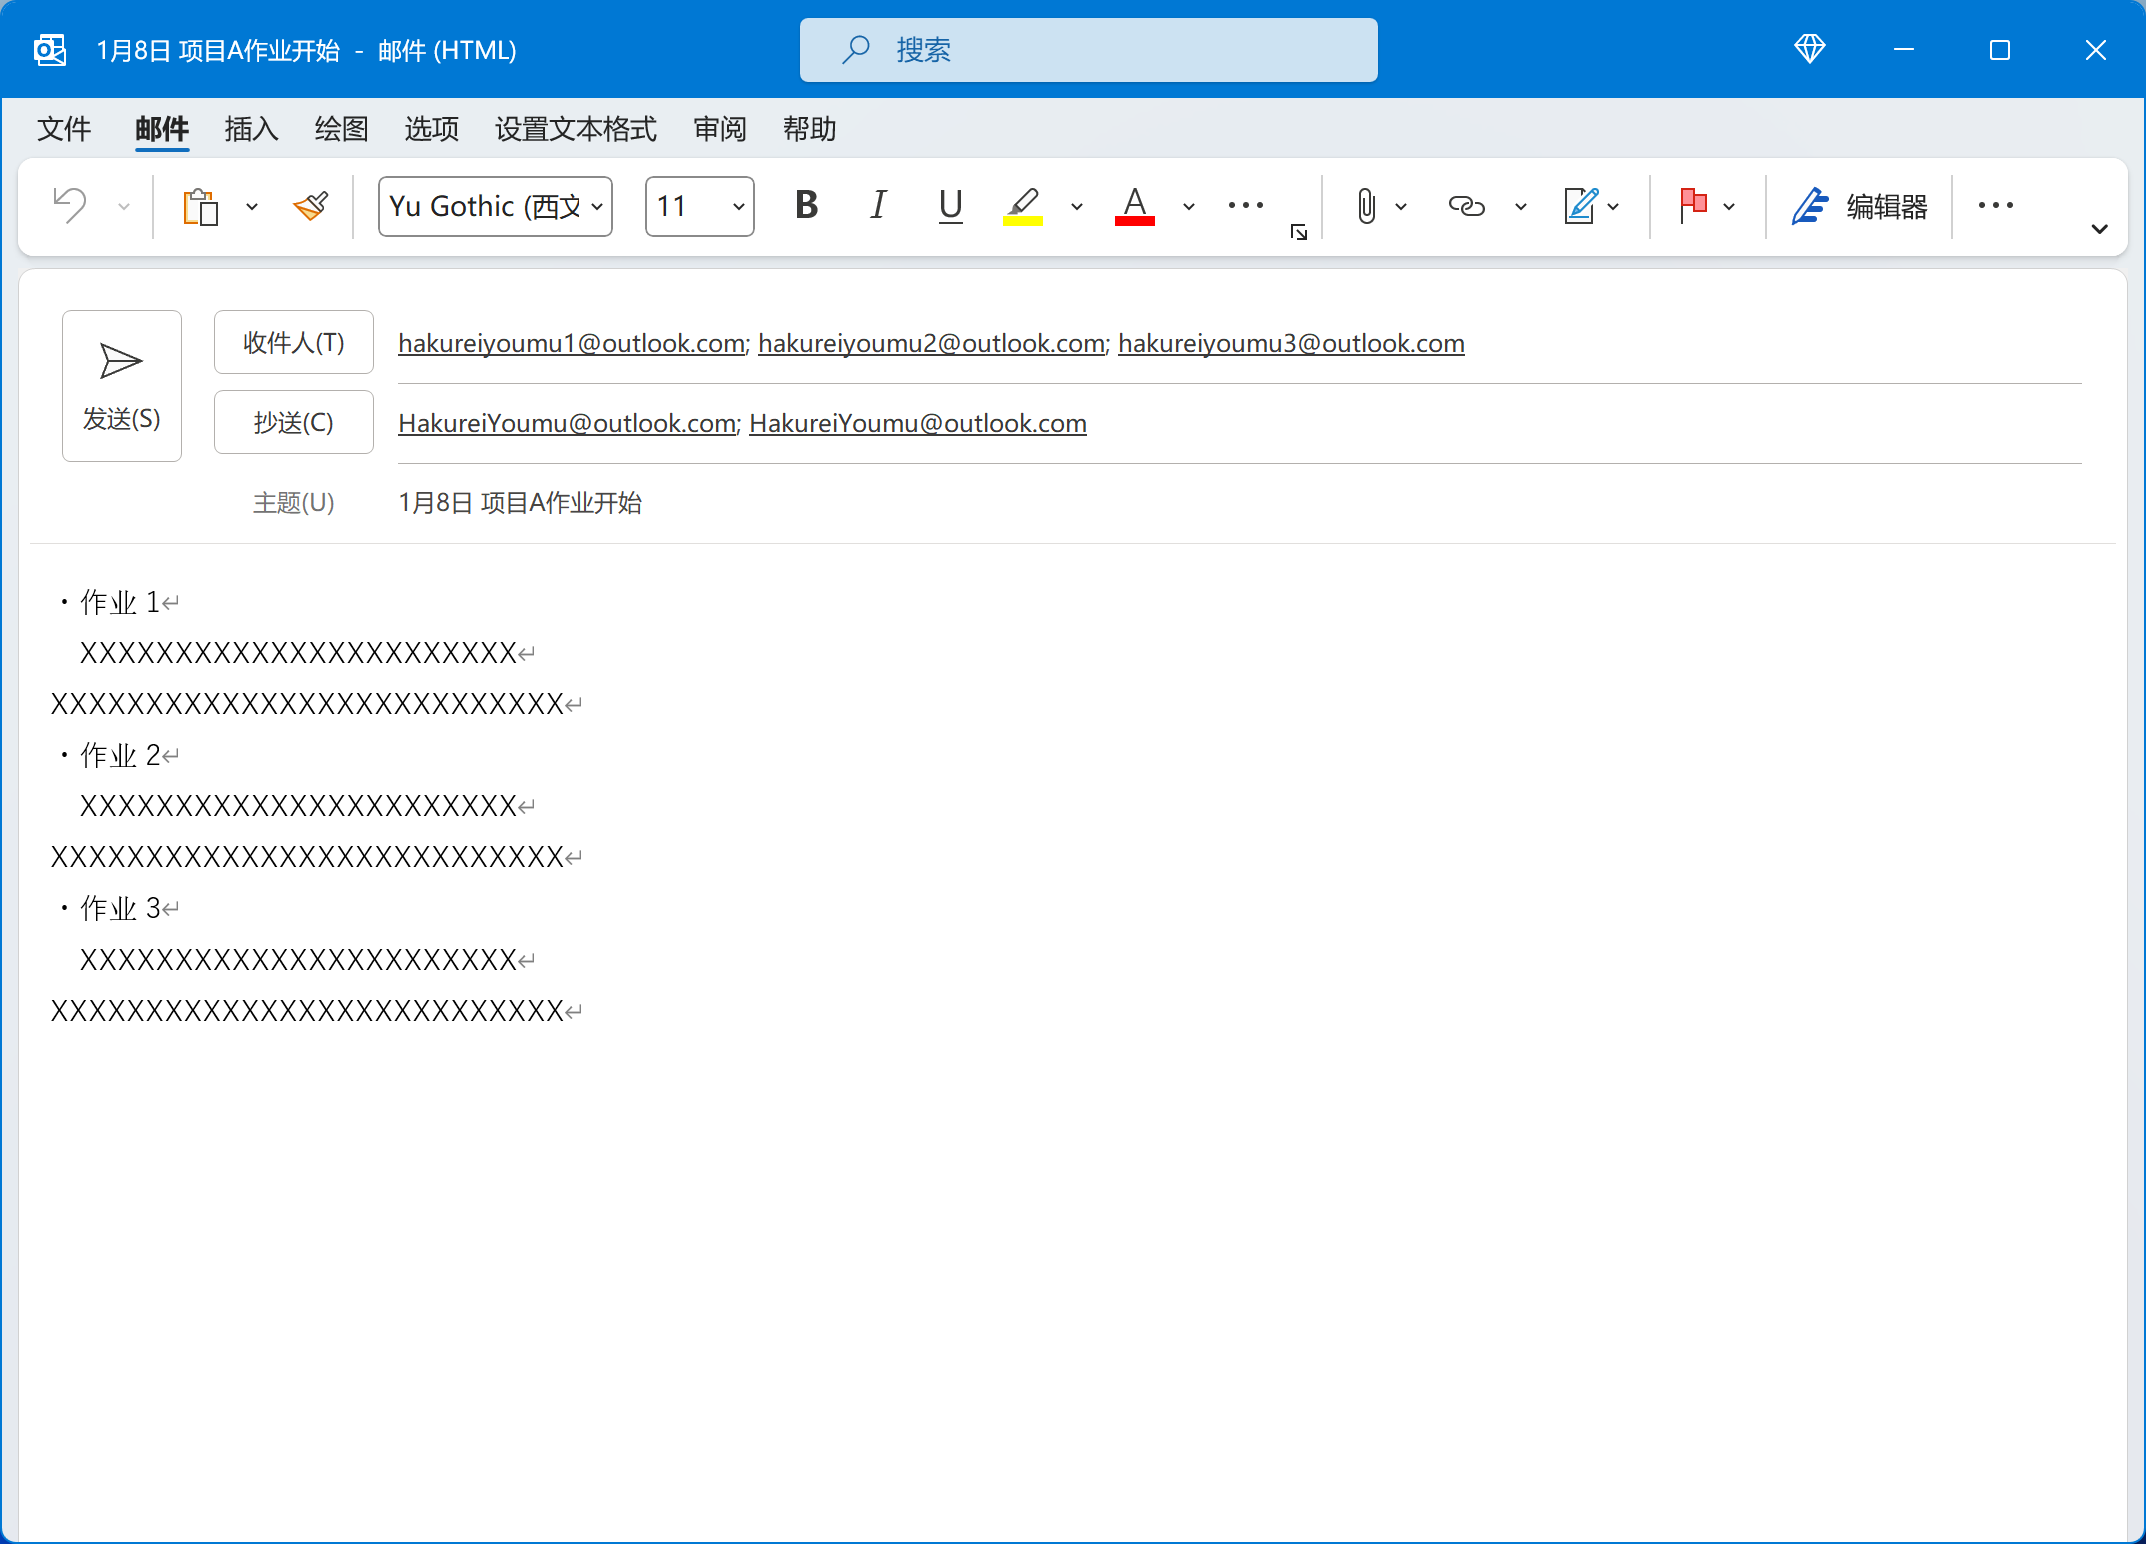Click the red Follow Up flag icon
This screenshot has height=1544, width=2146.
click(x=1693, y=206)
